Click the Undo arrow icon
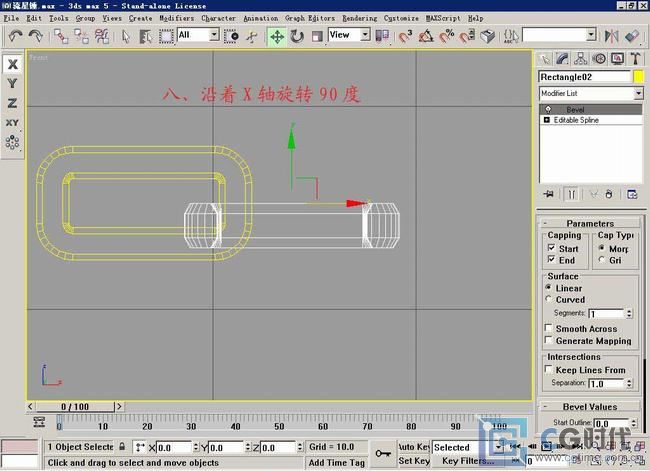This screenshot has width=650, height=471. pos(15,36)
